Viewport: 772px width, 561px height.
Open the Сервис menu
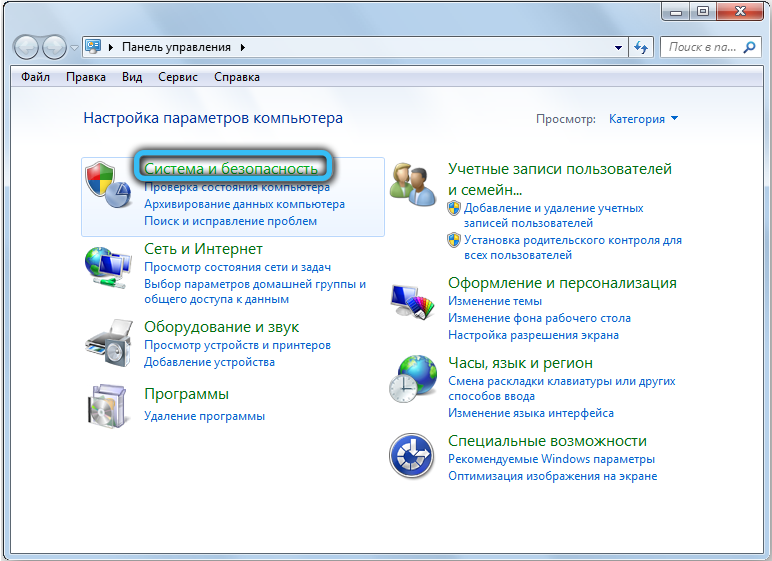pos(178,77)
